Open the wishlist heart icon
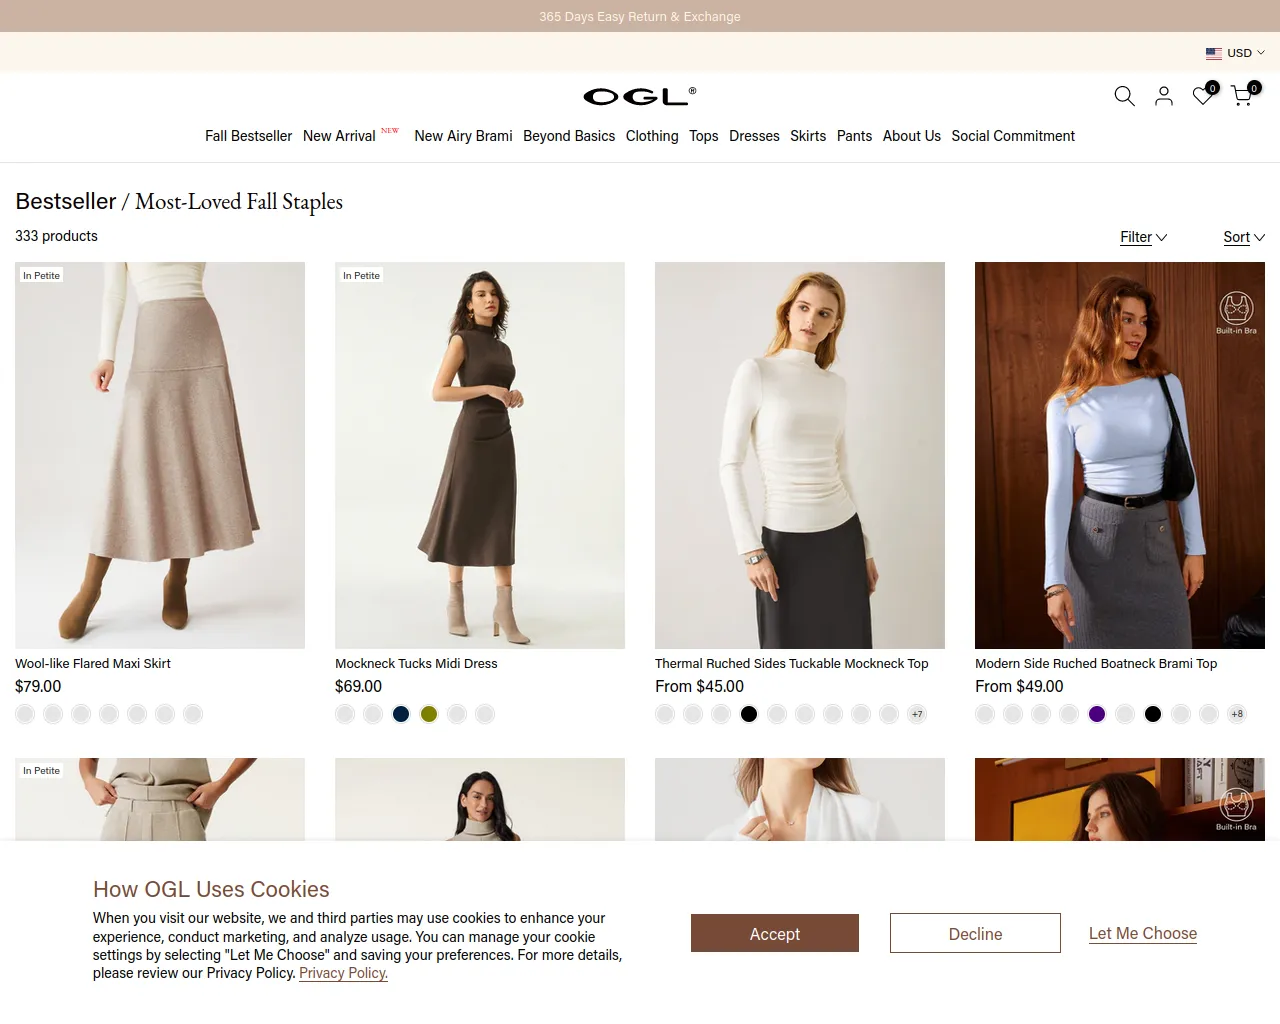The image size is (1280, 1024). [x=1204, y=95]
